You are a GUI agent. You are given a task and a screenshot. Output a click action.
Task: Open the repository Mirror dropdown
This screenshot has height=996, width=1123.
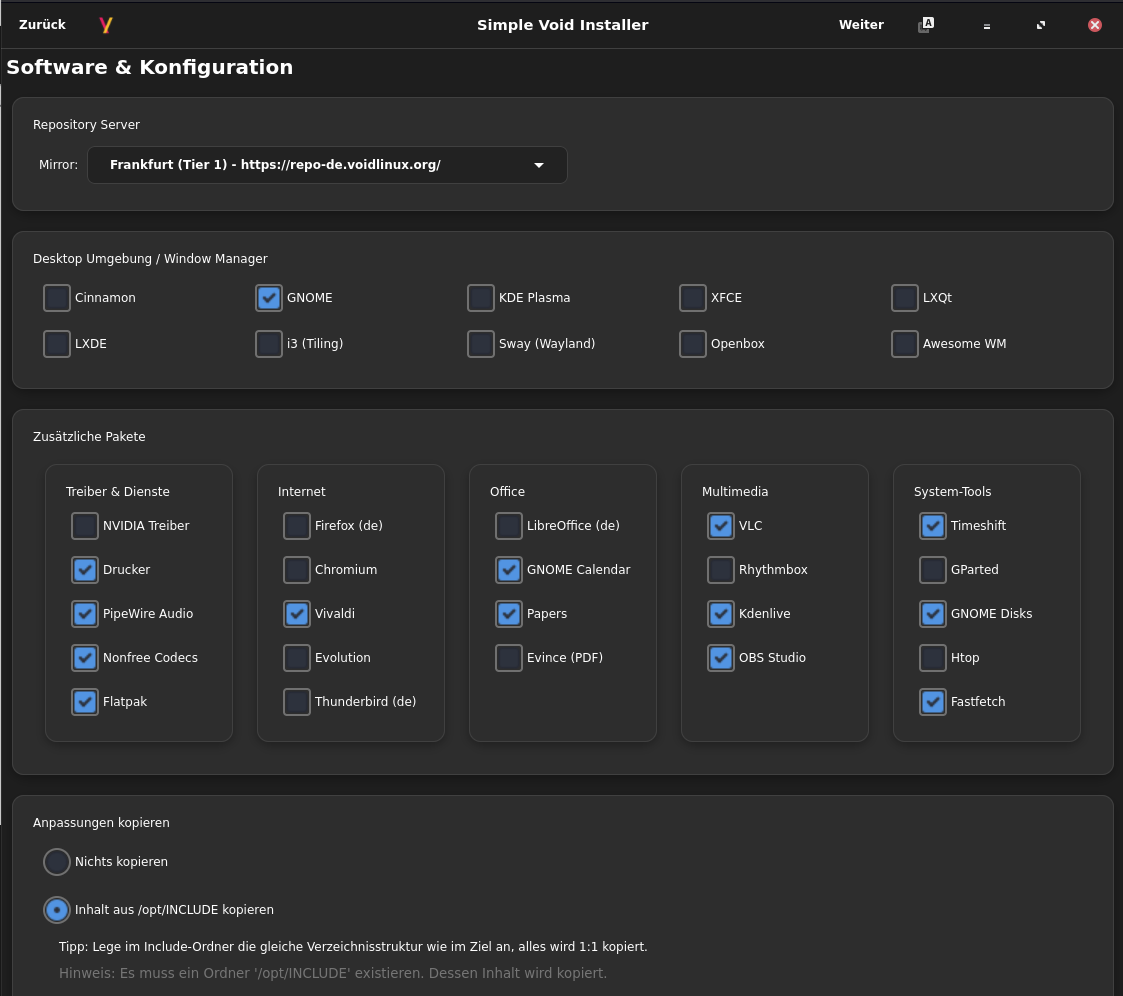(x=327, y=165)
